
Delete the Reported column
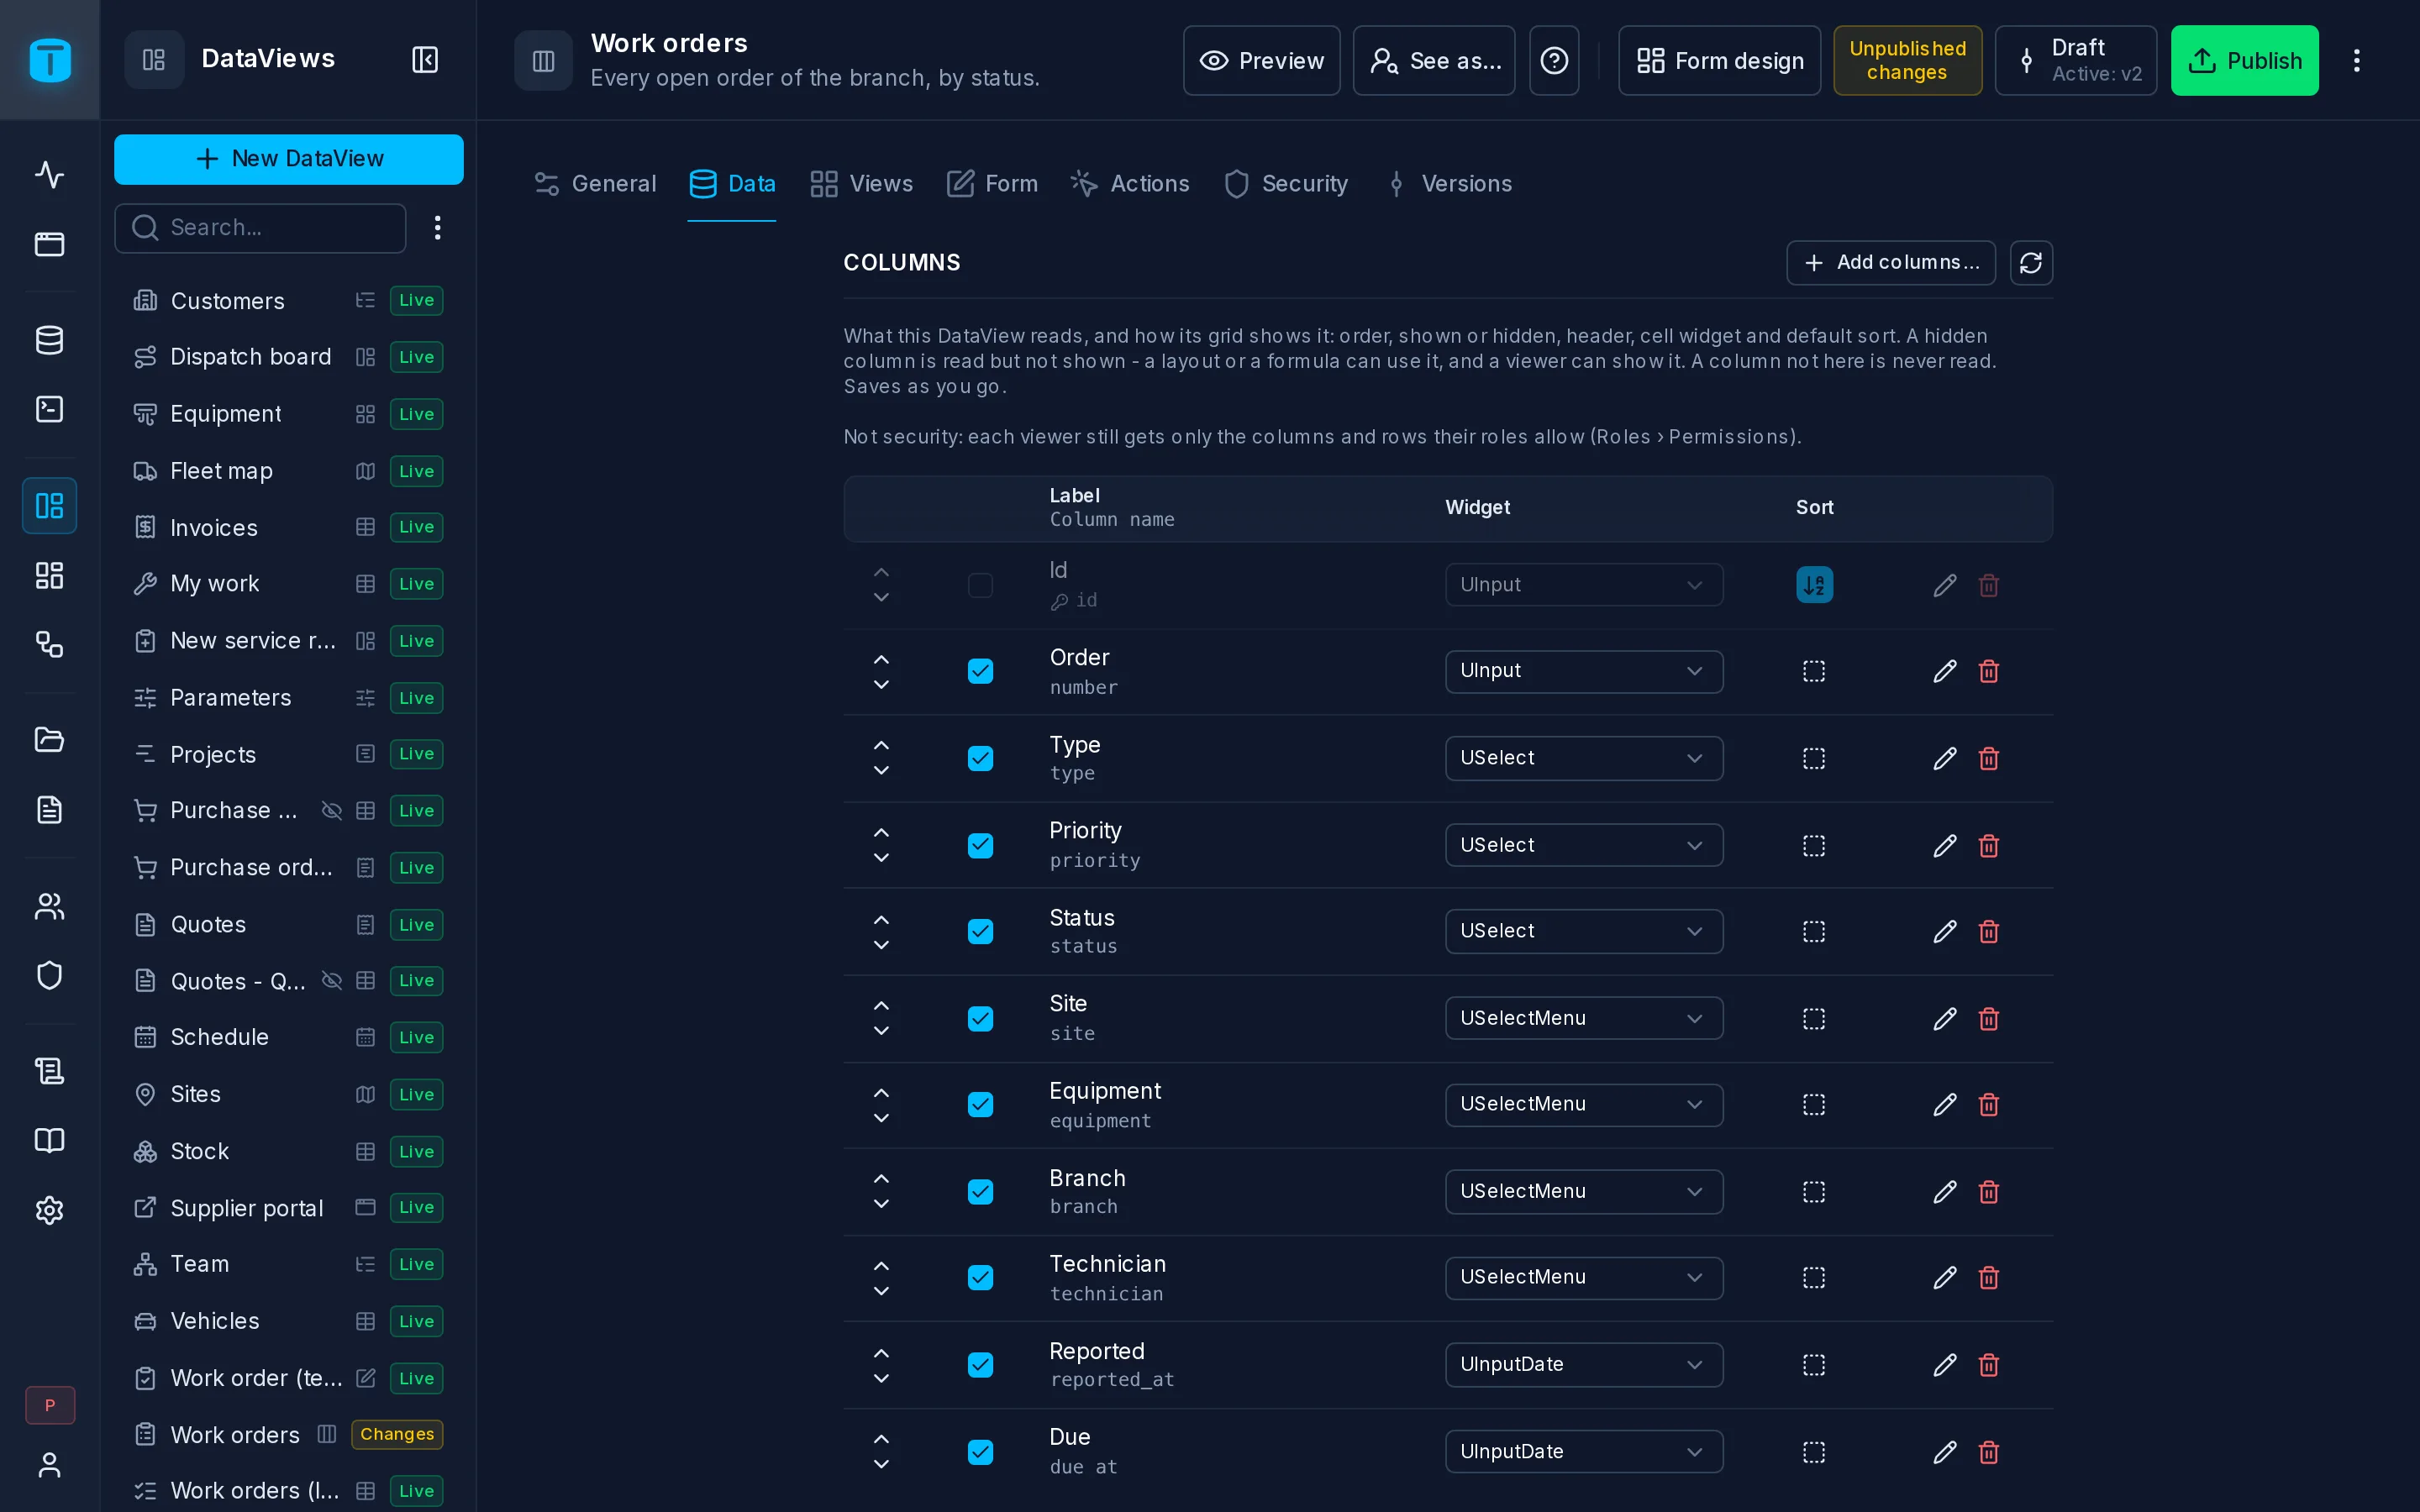pos(1989,1365)
